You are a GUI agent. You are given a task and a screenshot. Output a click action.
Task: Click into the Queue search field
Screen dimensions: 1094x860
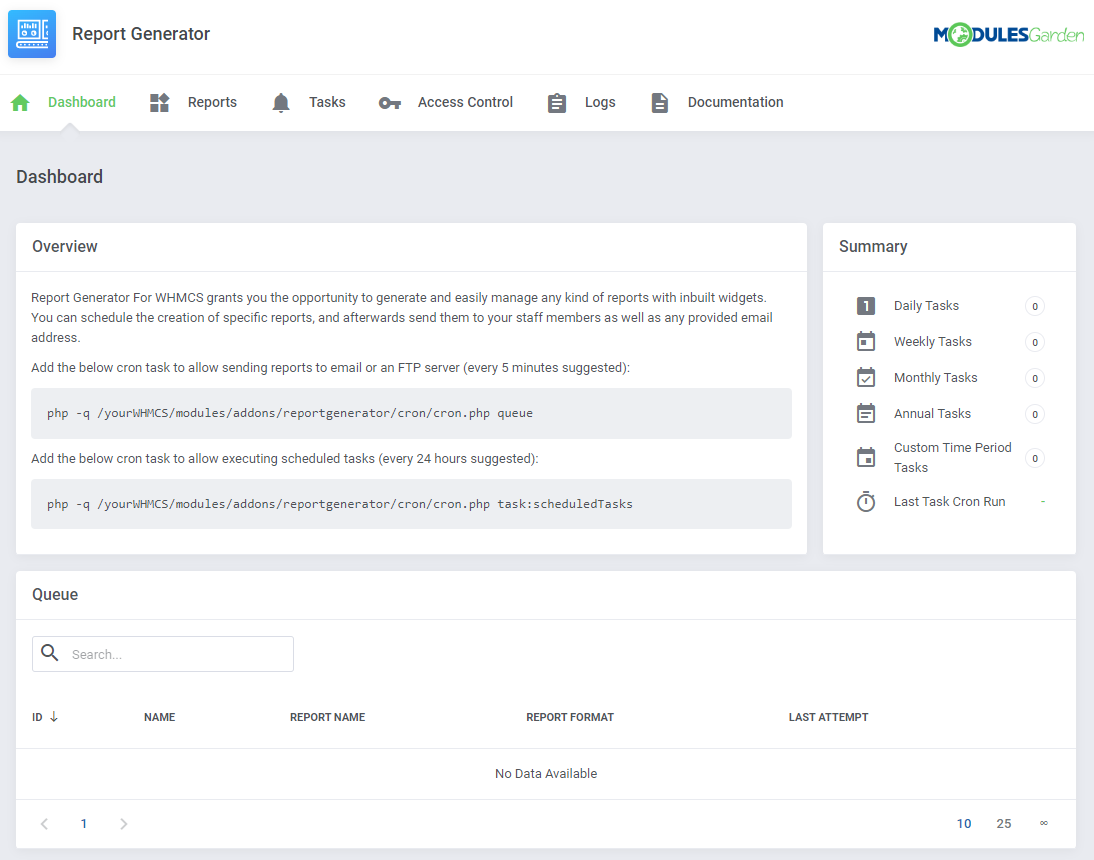163,654
